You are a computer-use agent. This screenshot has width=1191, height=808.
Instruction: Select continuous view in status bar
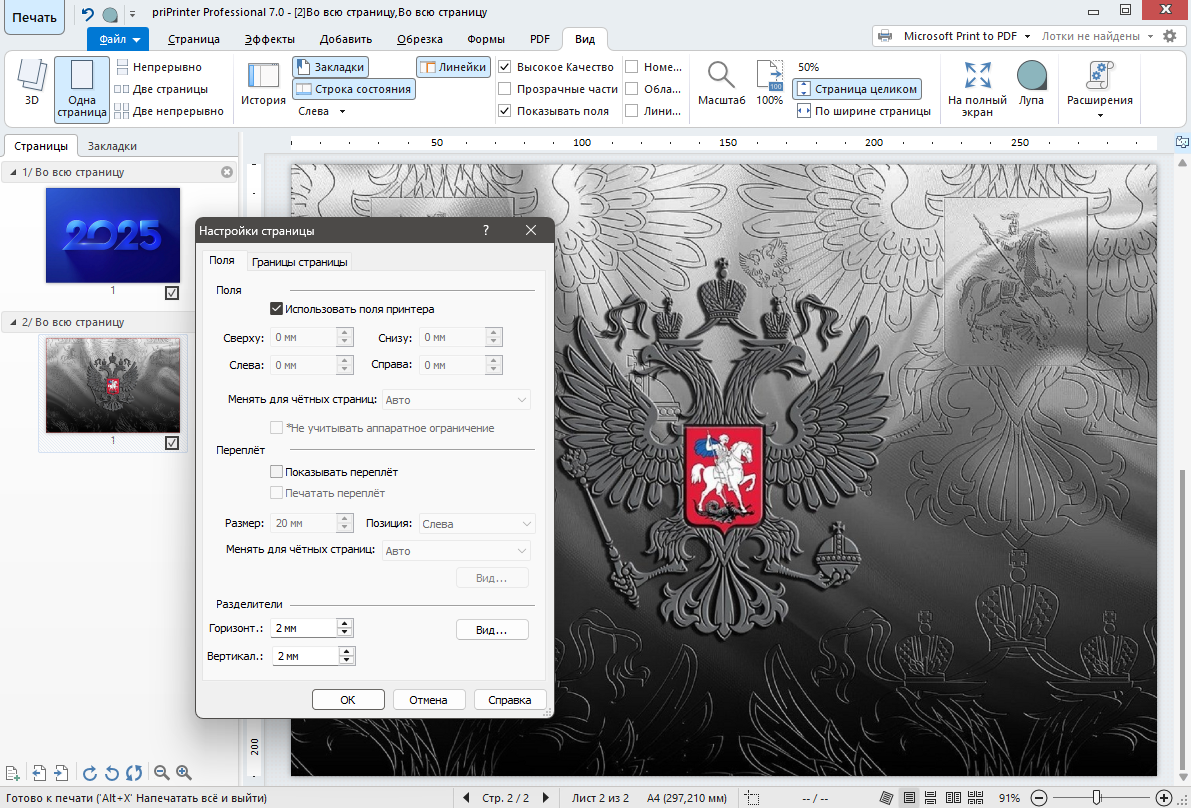[x=931, y=798]
